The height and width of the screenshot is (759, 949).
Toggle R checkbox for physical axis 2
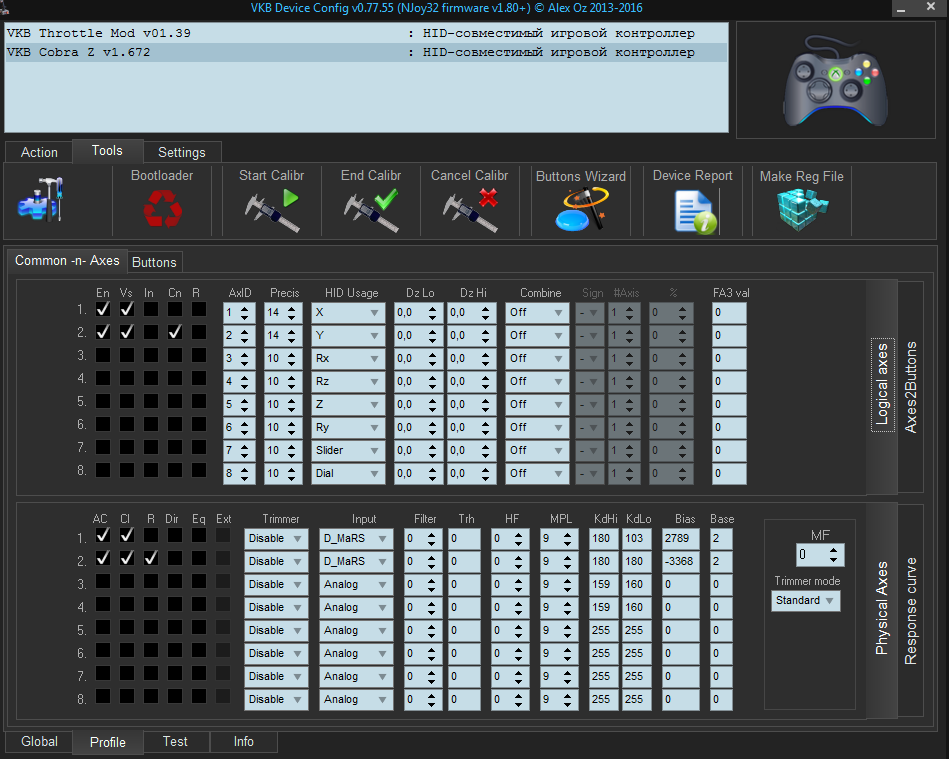click(151, 558)
